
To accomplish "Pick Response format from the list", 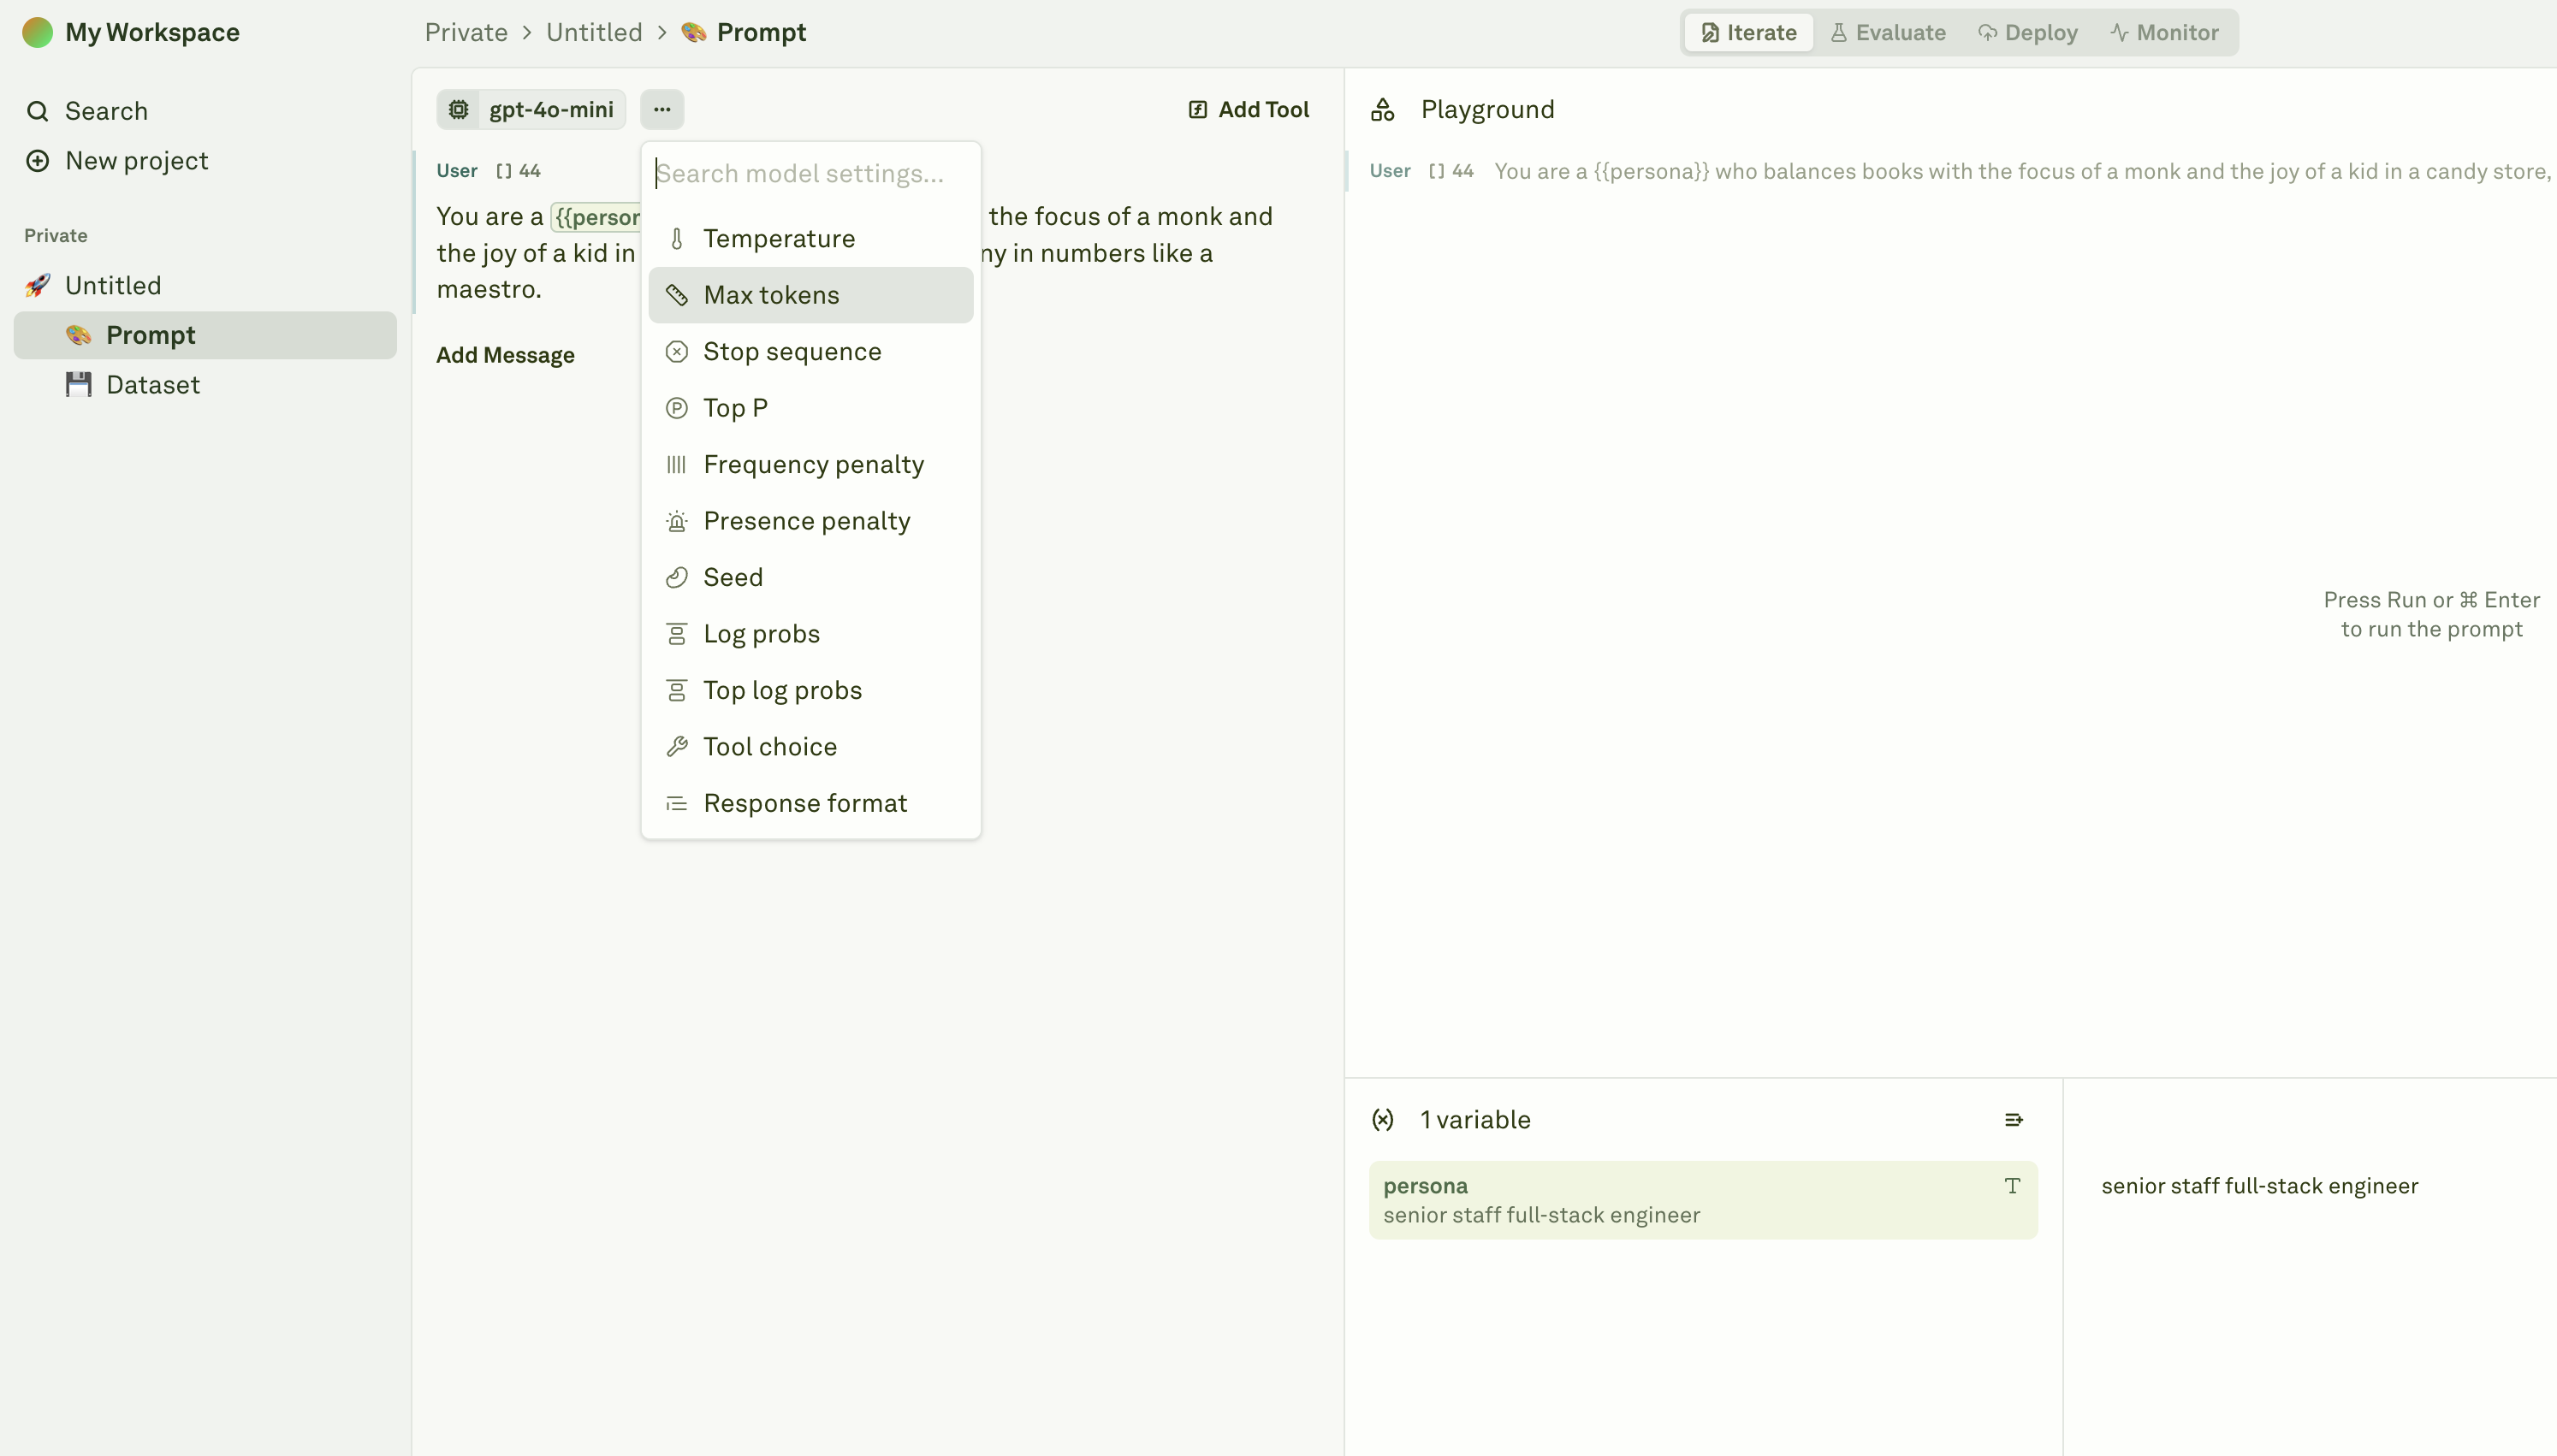I will 804,803.
